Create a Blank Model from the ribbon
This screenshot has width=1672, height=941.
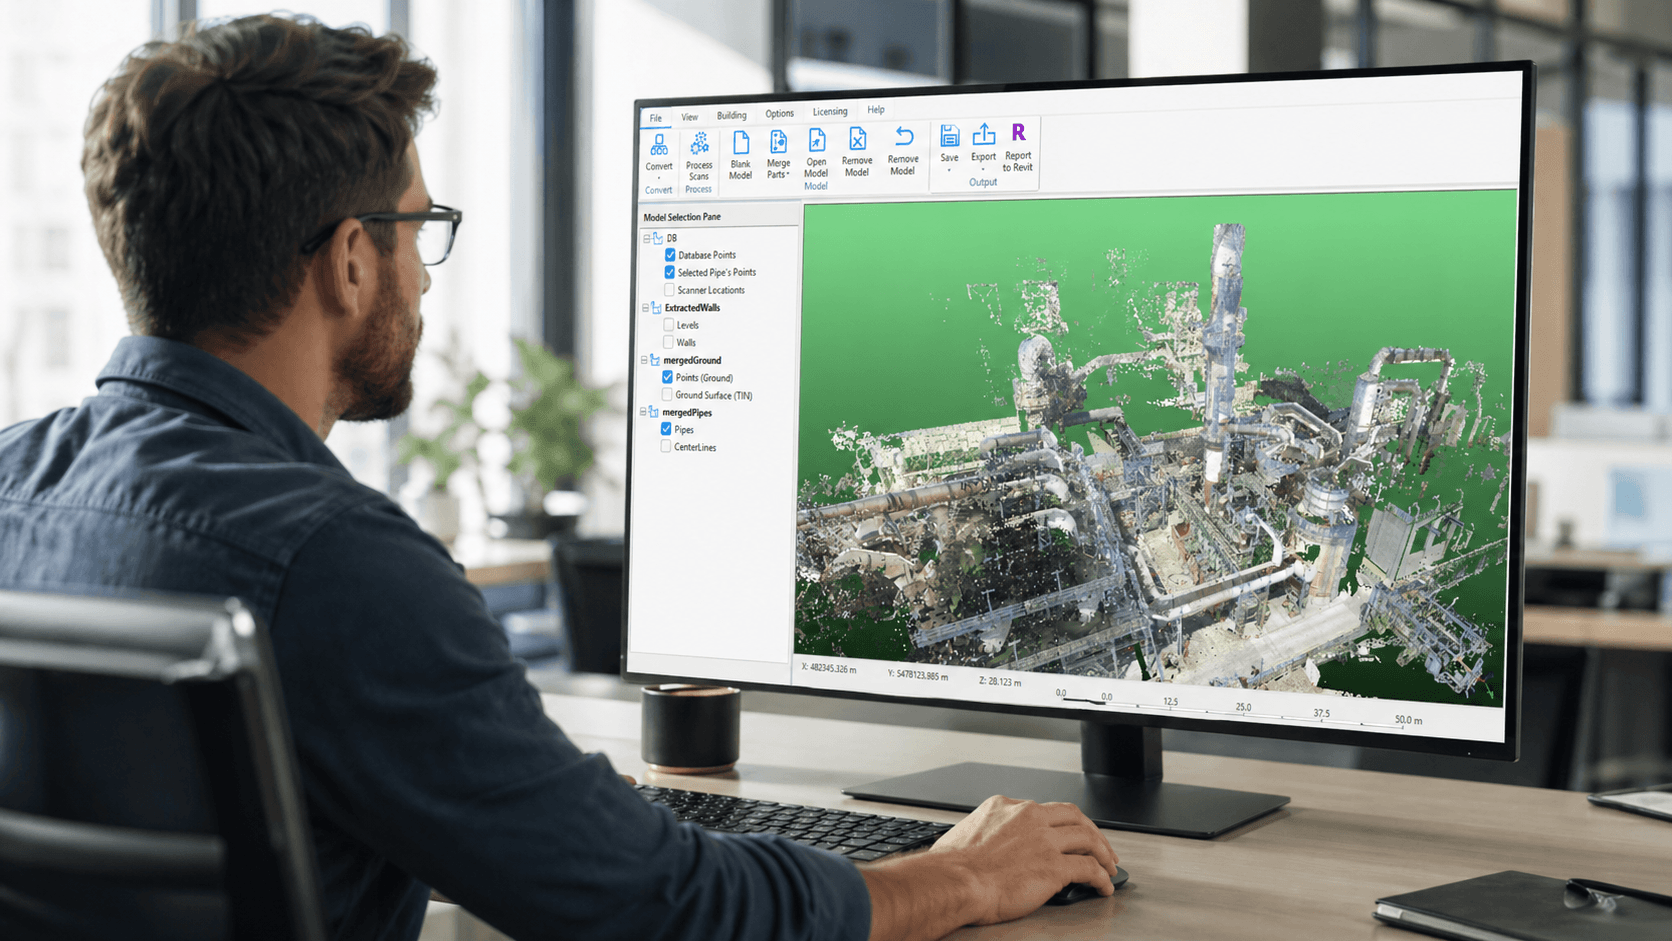click(741, 155)
